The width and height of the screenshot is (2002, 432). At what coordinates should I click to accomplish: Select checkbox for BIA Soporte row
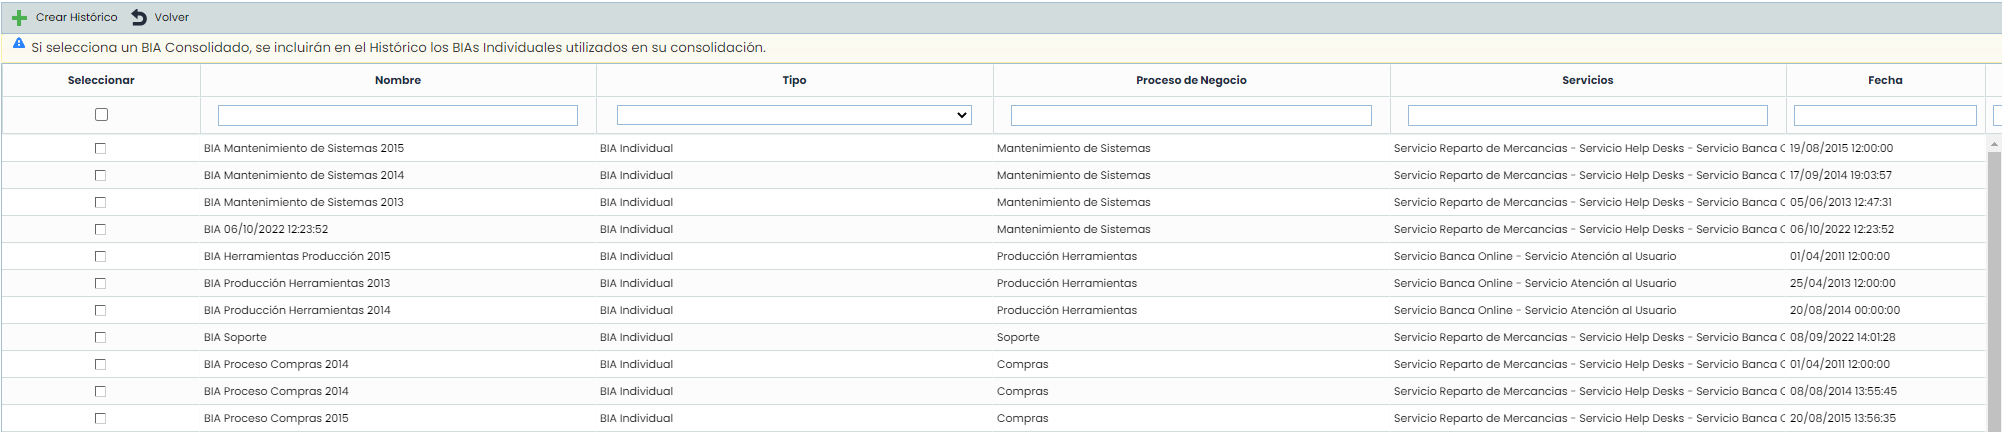pyautogui.click(x=100, y=337)
